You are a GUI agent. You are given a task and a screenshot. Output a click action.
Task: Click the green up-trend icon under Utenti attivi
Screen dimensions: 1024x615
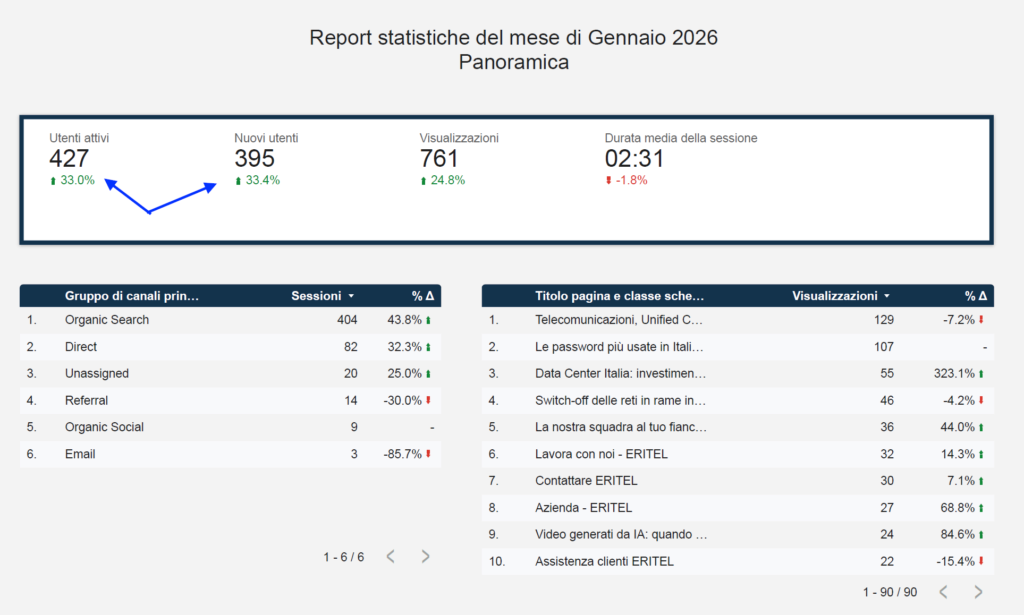pos(51,182)
